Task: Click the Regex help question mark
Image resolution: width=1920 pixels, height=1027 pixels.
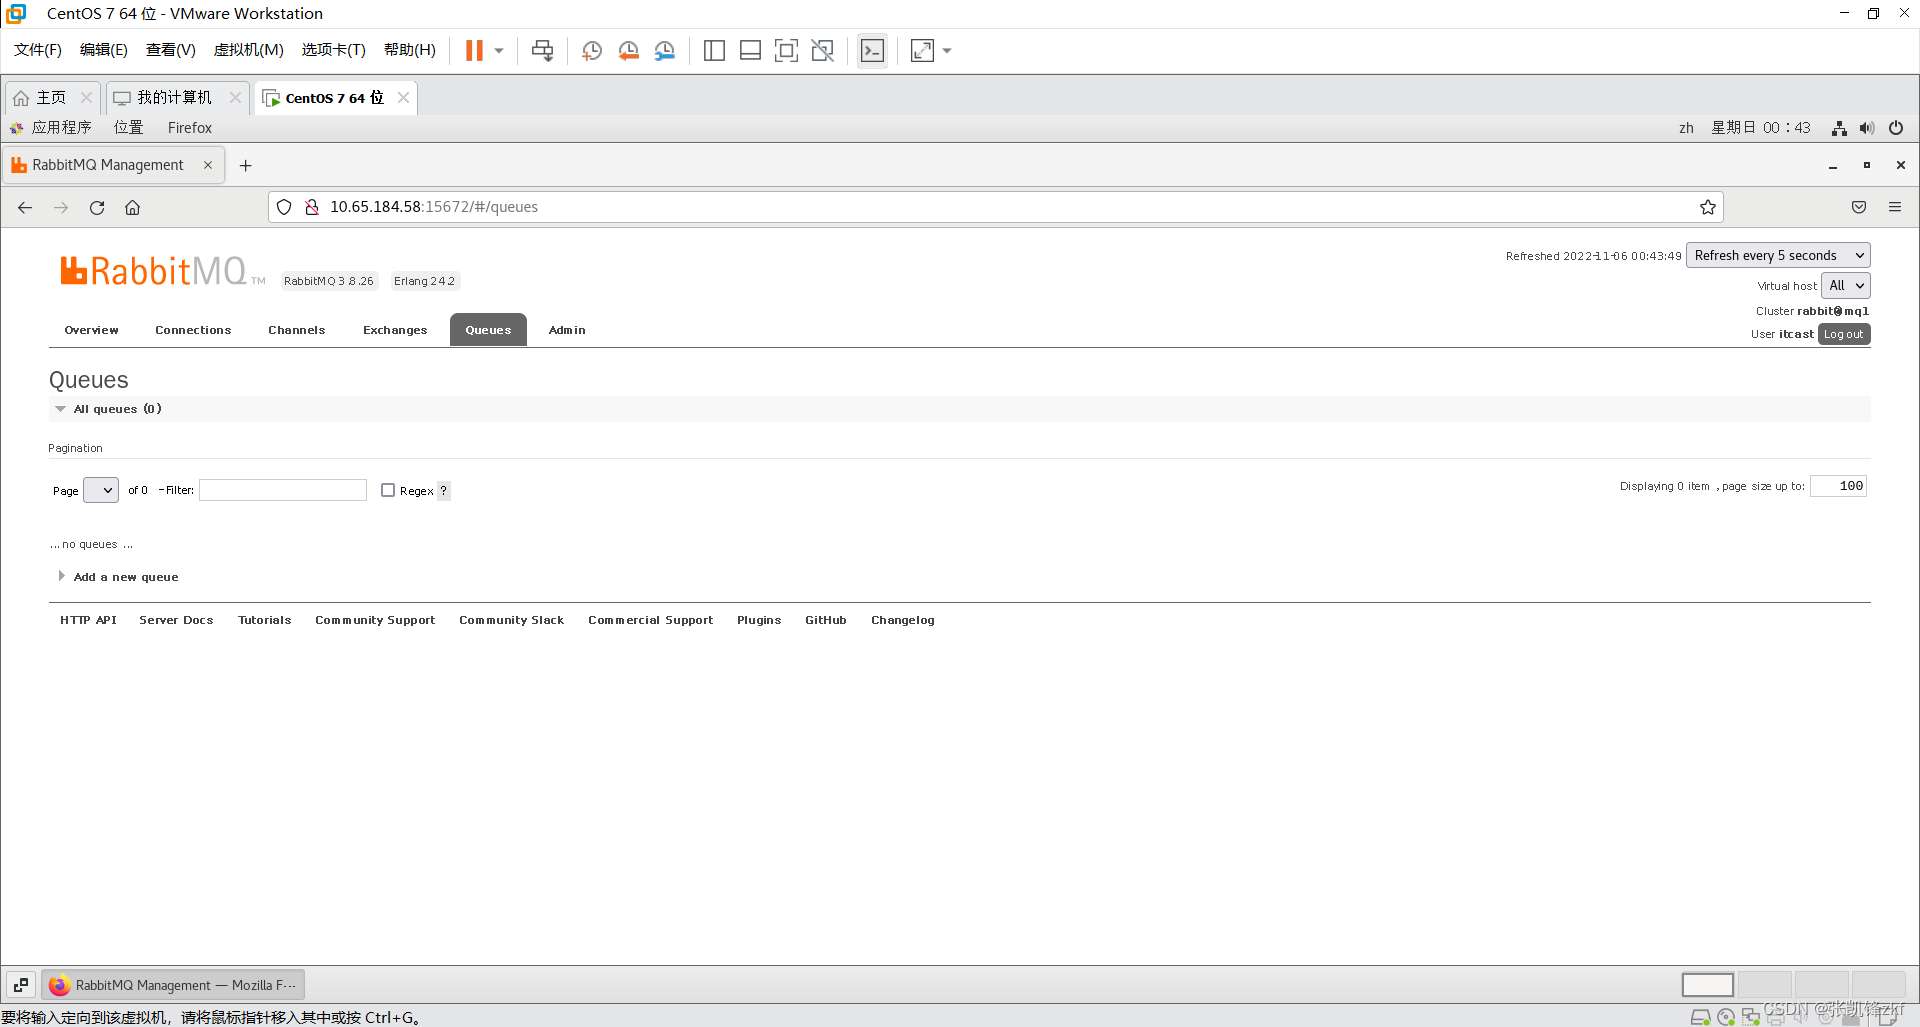Action: point(444,491)
